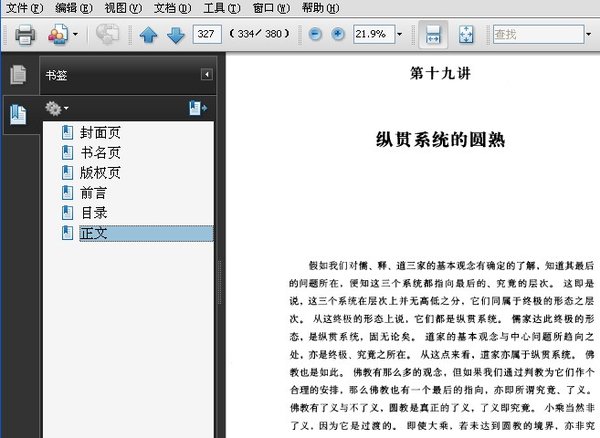600x438 pixels.
Task: Click the Print icon in toolbar
Action: coord(25,35)
